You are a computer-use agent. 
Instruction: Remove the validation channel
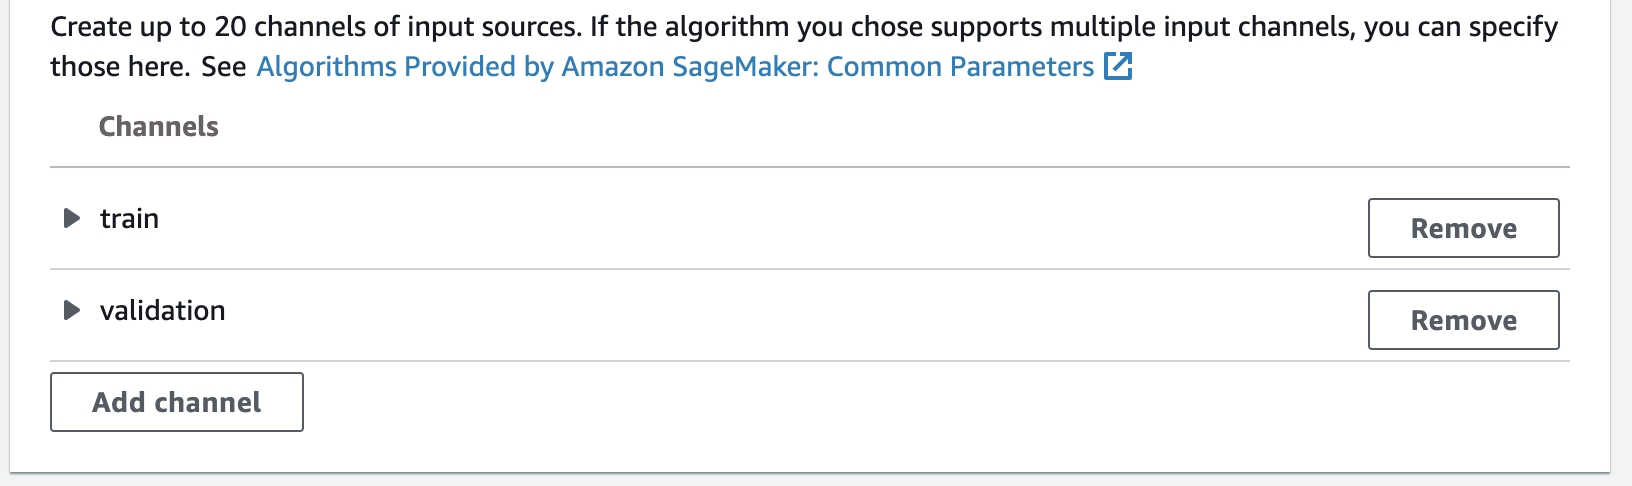pyautogui.click(x=1463, y=320)
